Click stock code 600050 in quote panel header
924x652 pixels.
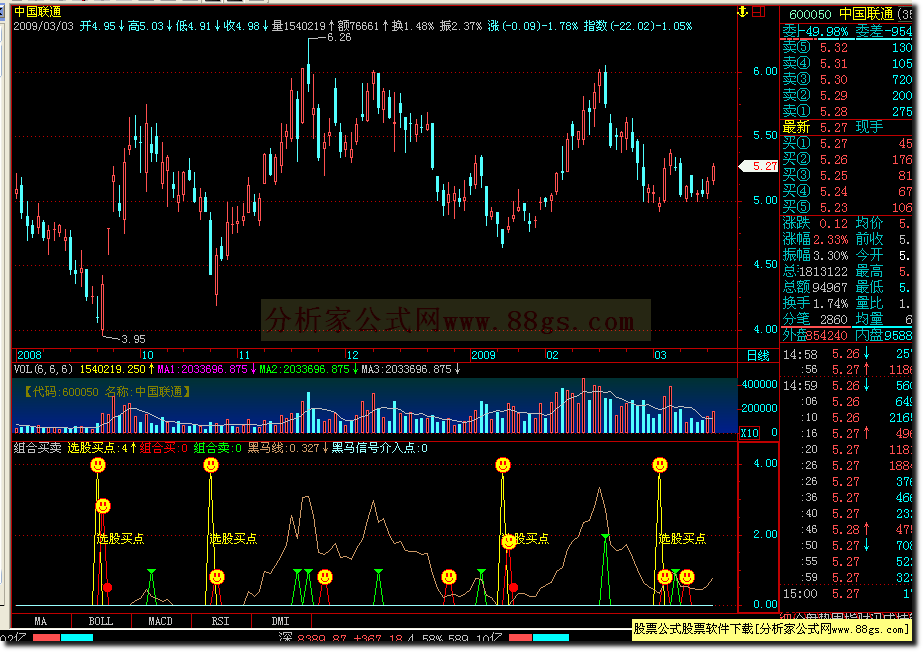pos(810,14)
